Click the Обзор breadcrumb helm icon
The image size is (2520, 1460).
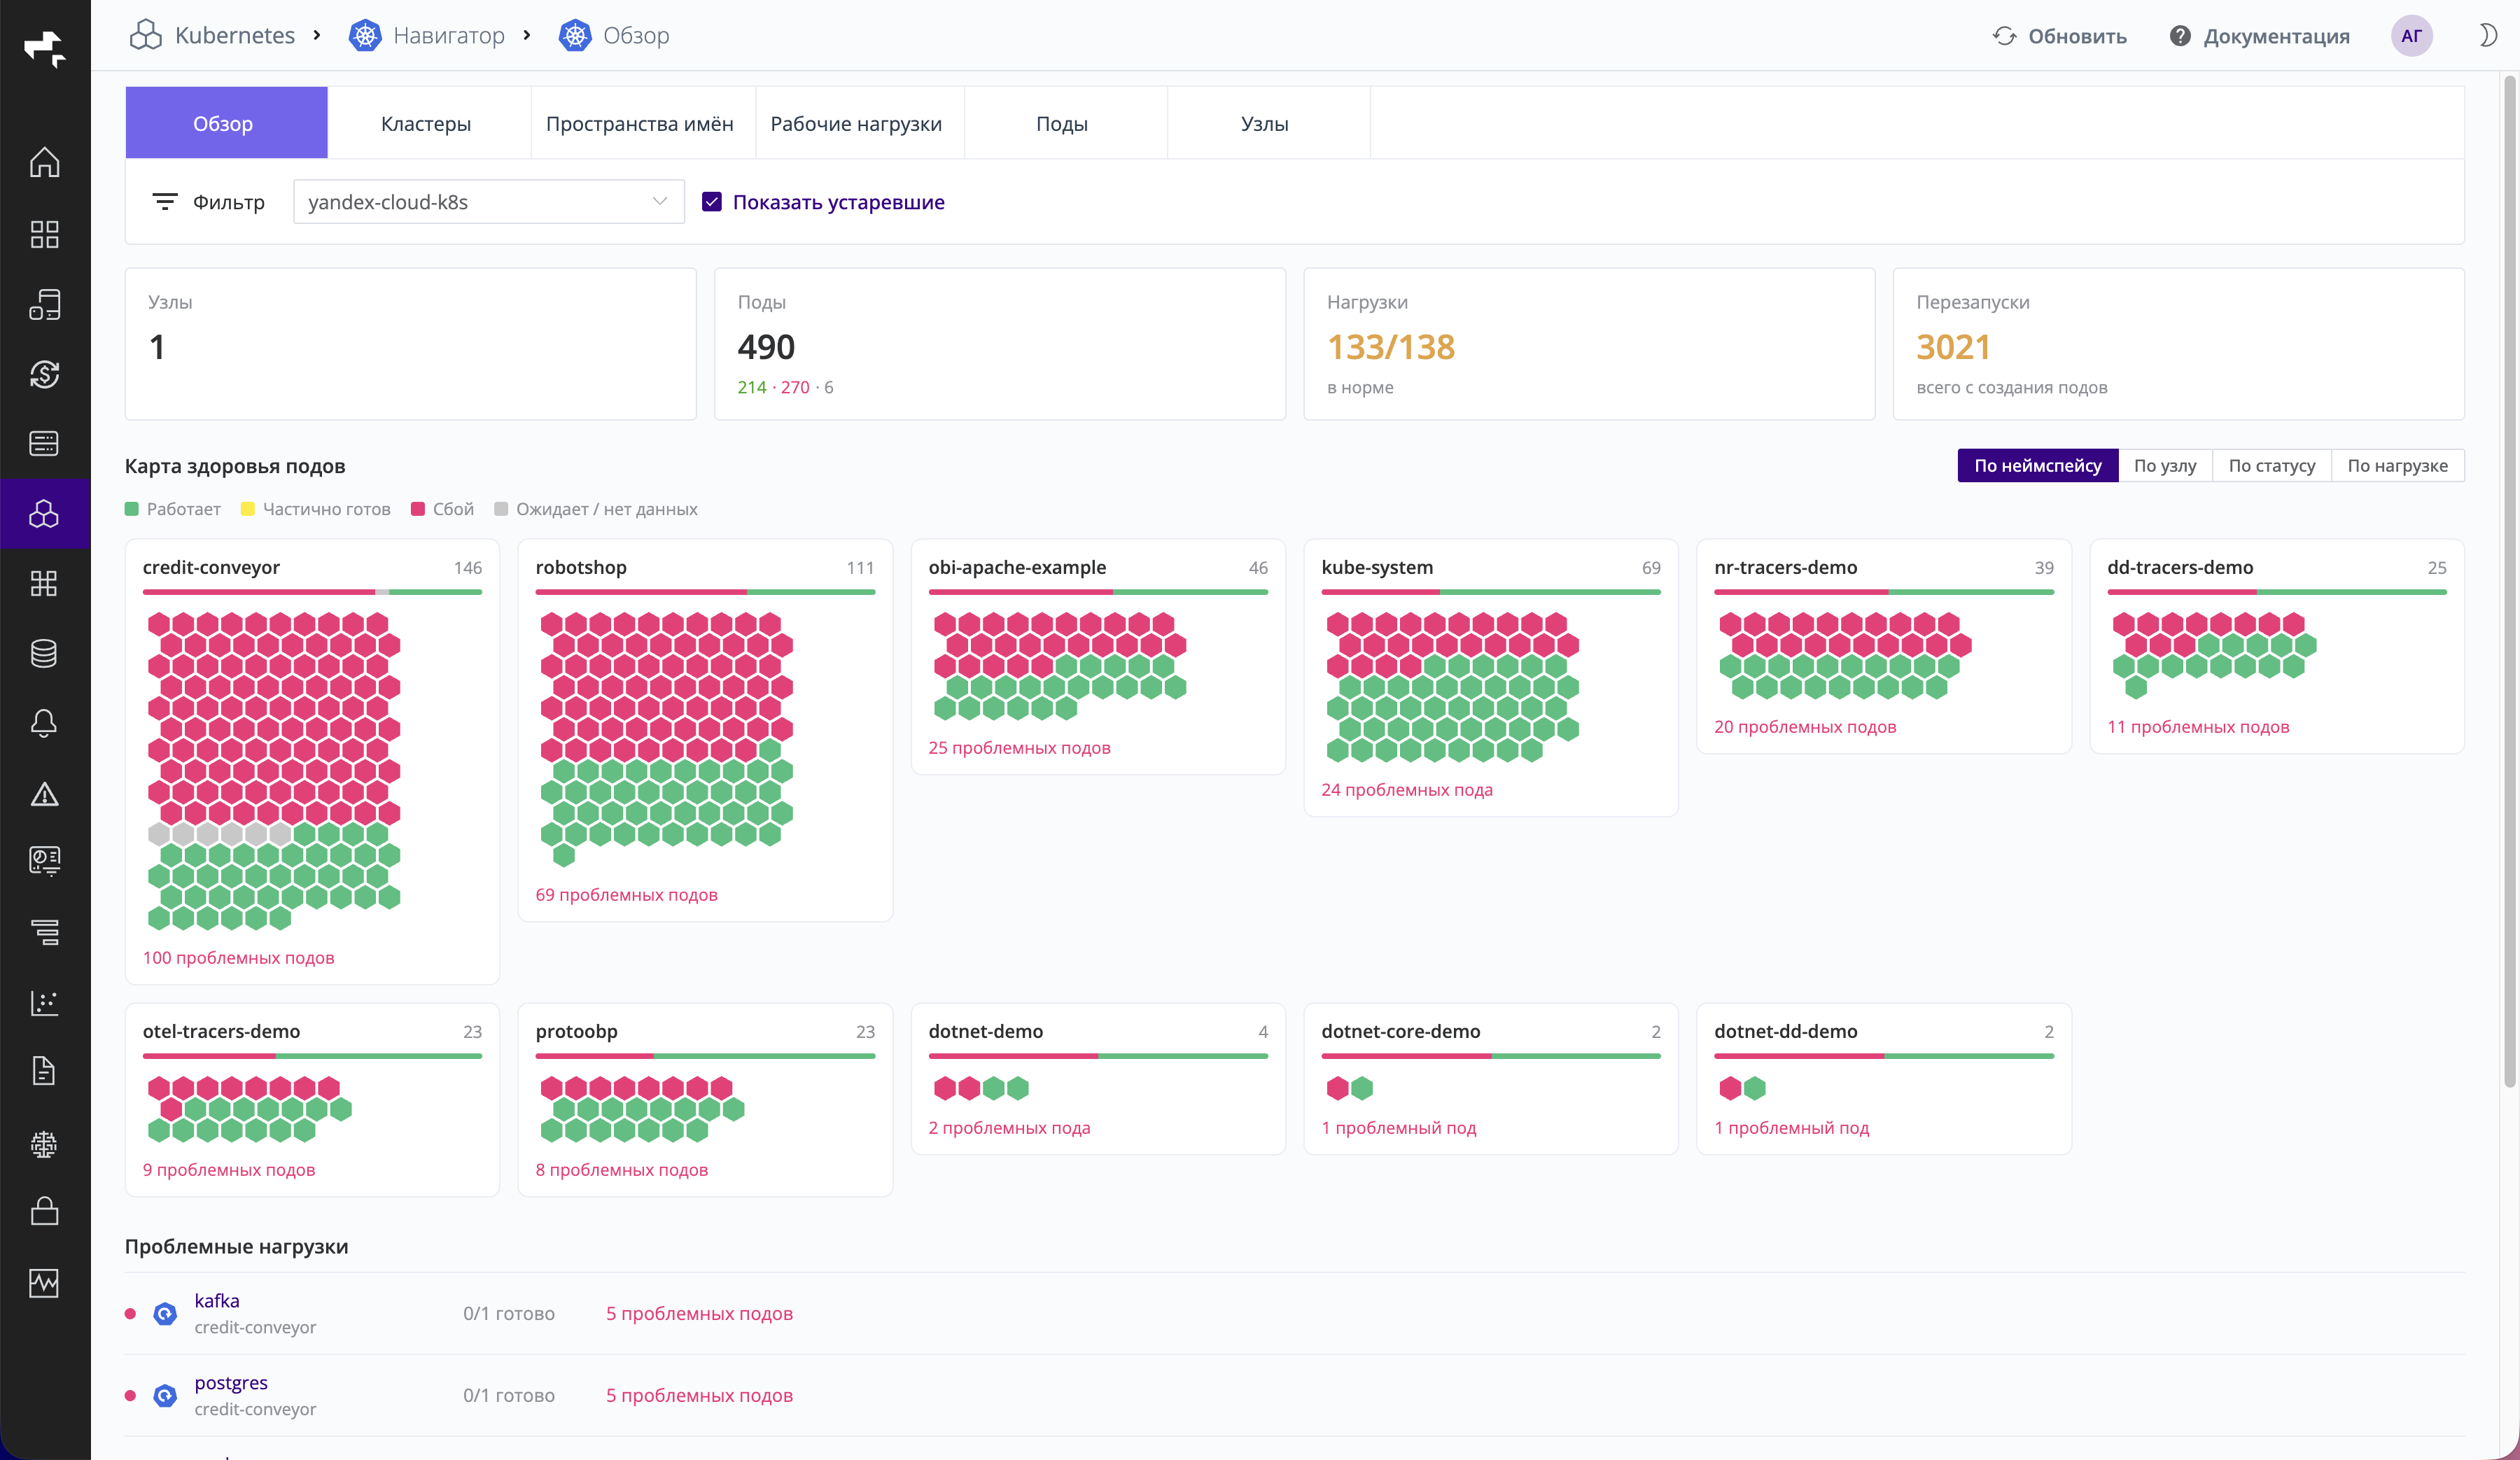coord(575,35)
